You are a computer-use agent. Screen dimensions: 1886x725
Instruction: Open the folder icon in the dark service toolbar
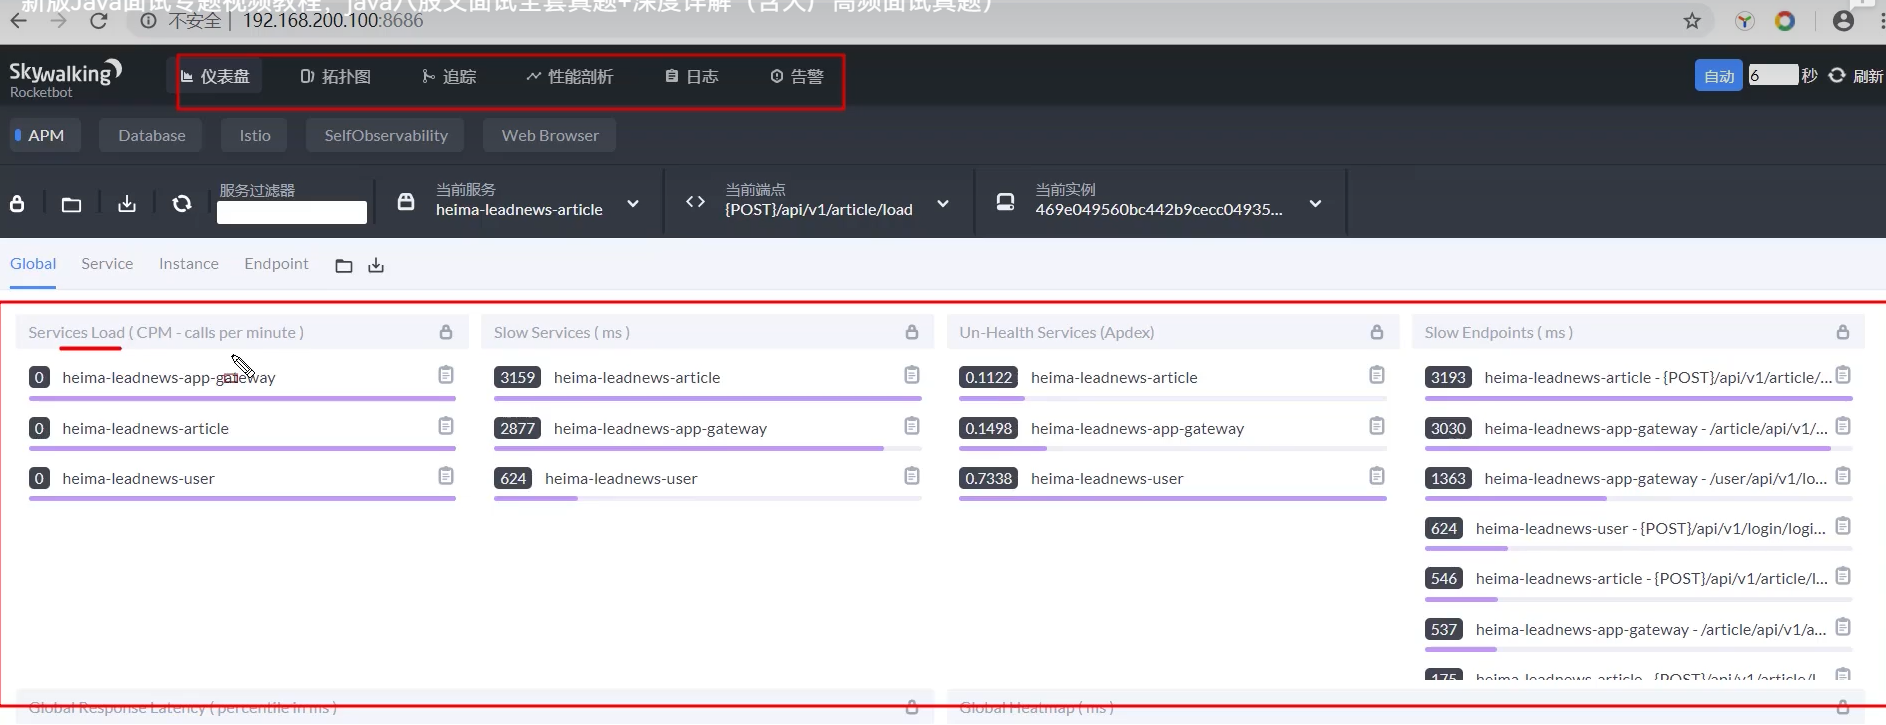71,204
